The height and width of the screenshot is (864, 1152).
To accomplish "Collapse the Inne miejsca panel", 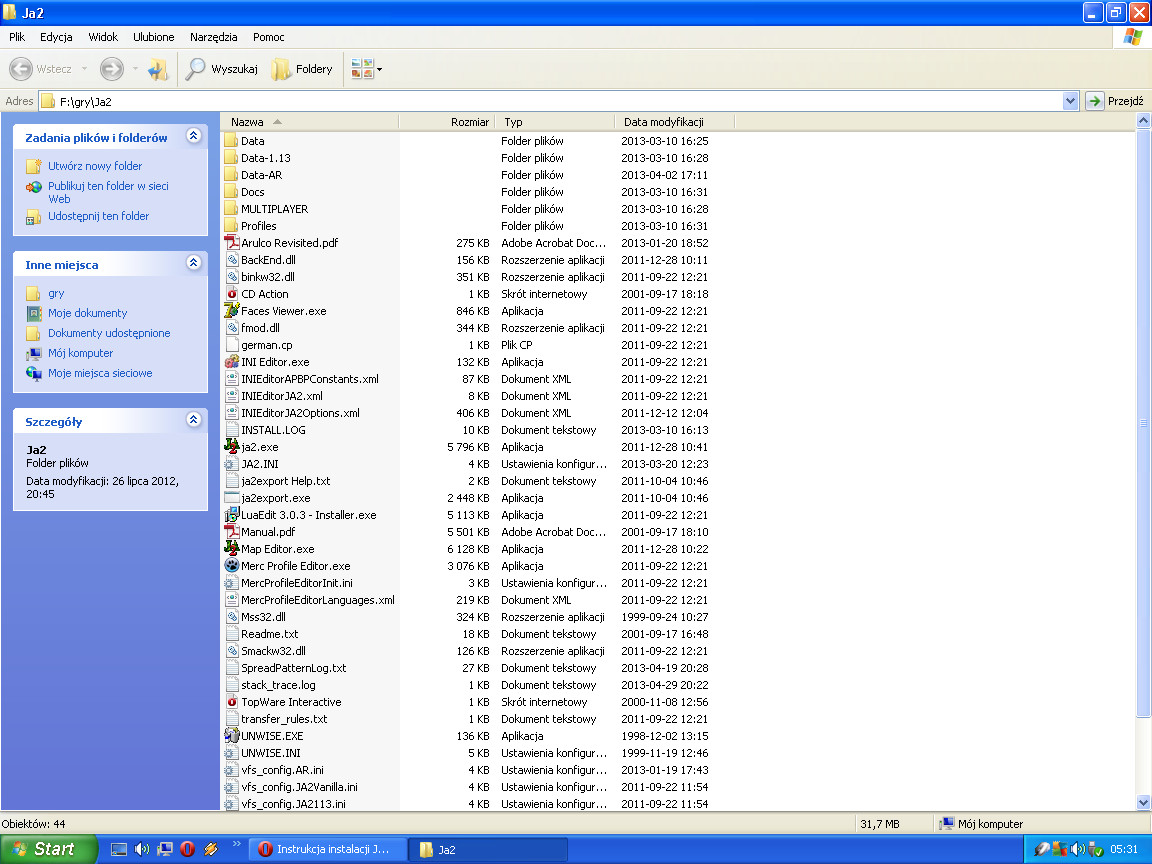I will (193, 264).
